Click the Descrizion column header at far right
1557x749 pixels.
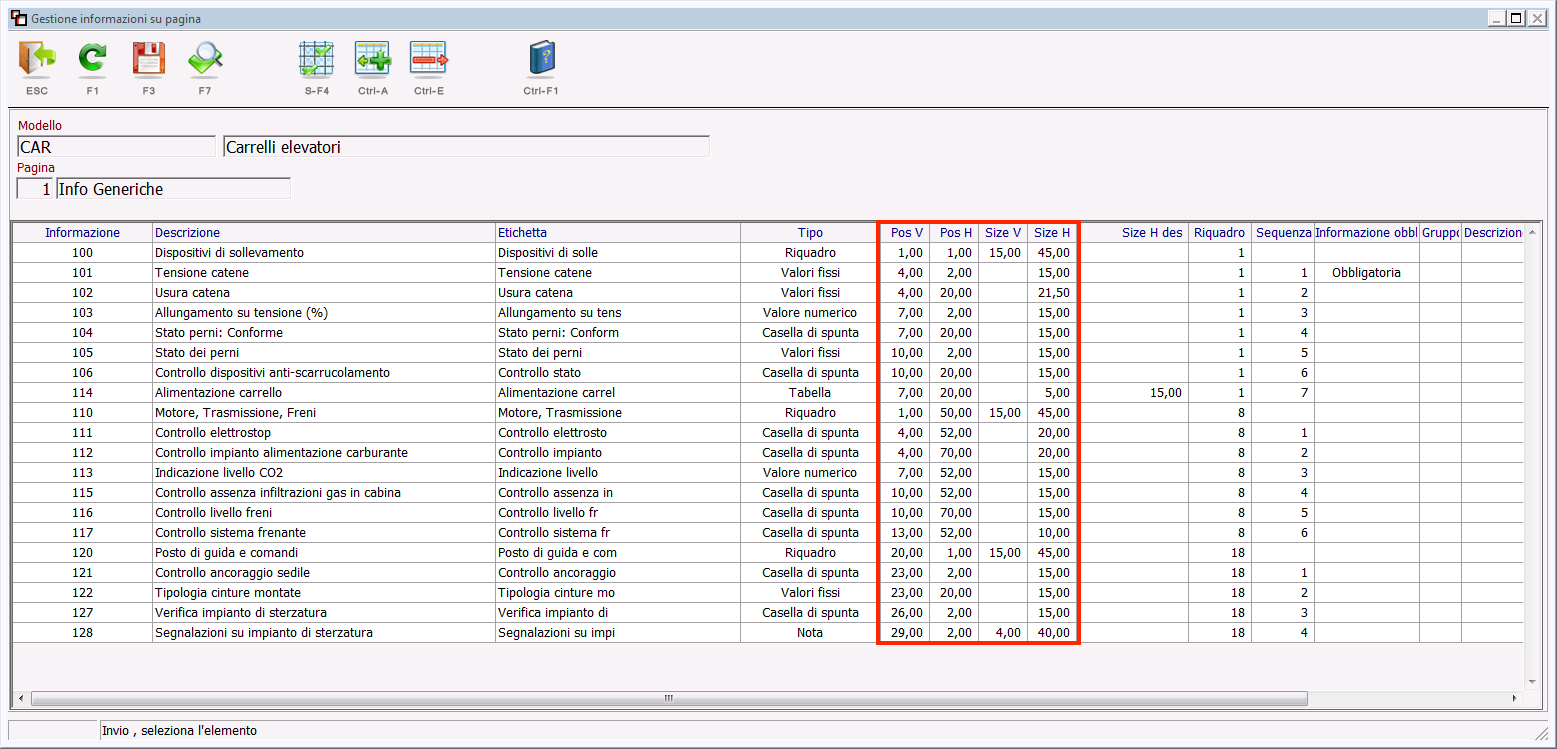click(x=1492, y=233)
